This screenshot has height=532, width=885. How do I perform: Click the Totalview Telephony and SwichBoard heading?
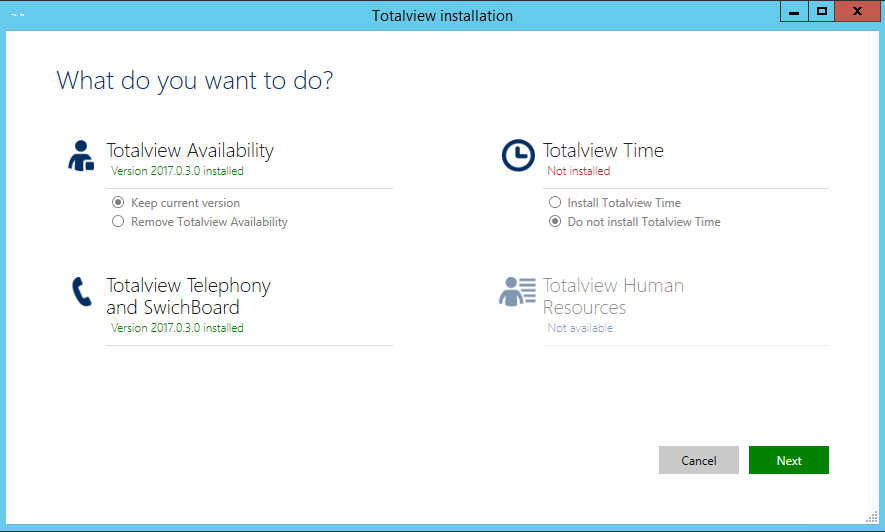tap(189, 296)
